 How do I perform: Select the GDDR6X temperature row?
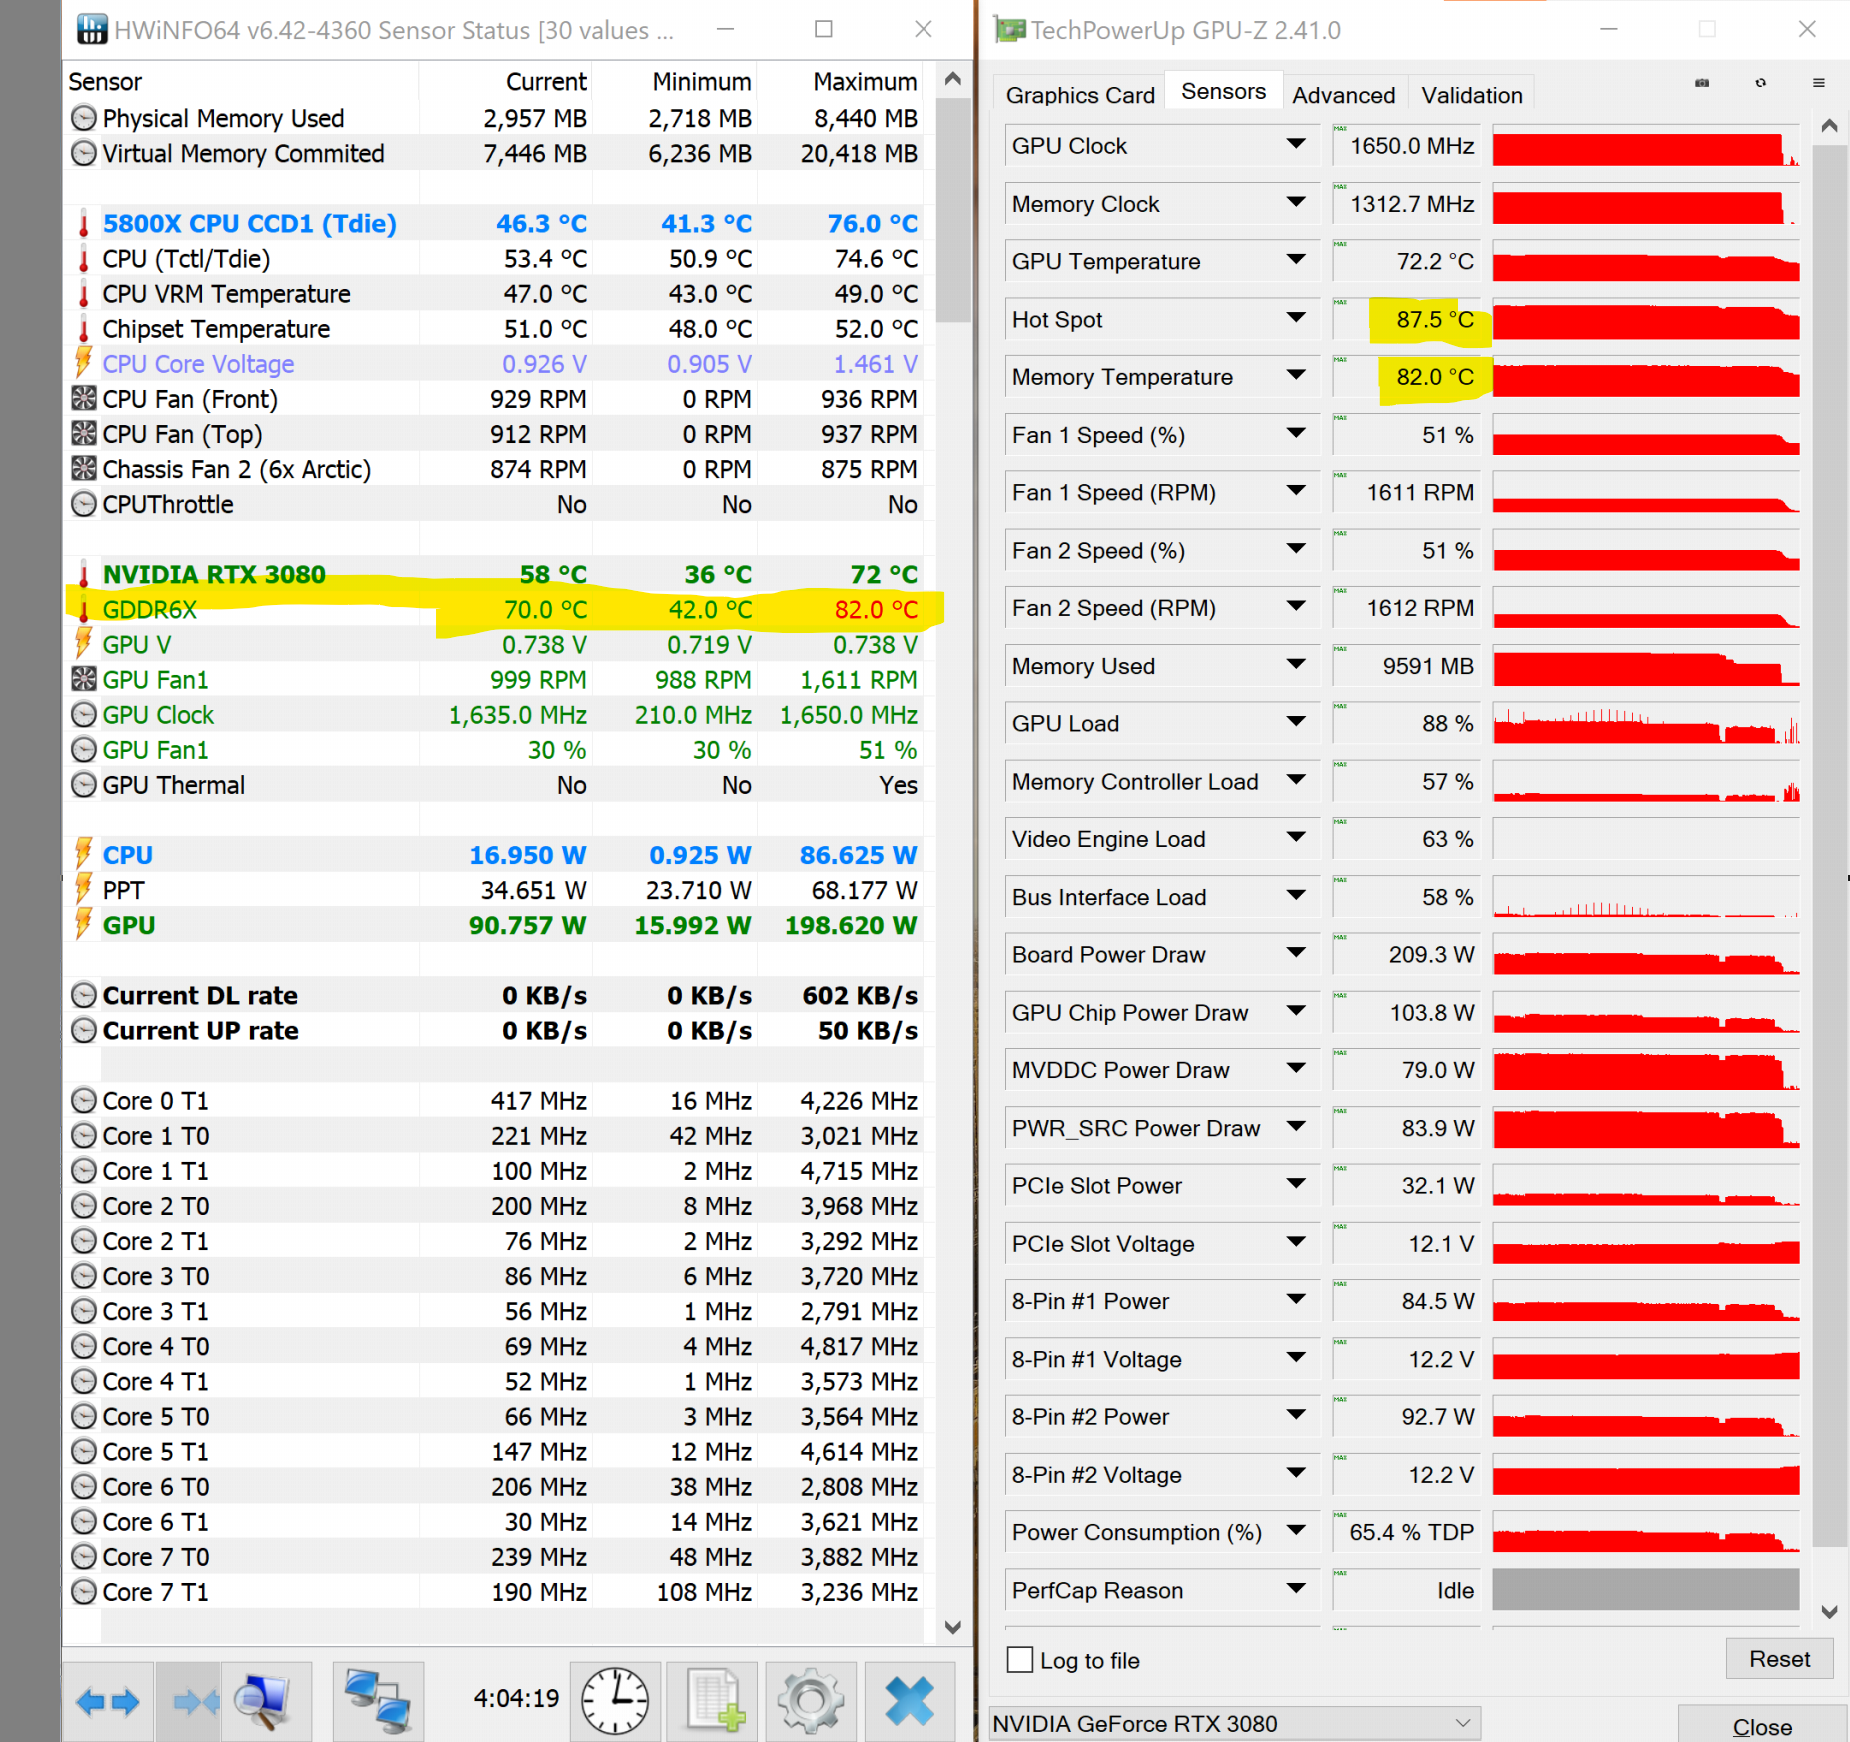494,609
